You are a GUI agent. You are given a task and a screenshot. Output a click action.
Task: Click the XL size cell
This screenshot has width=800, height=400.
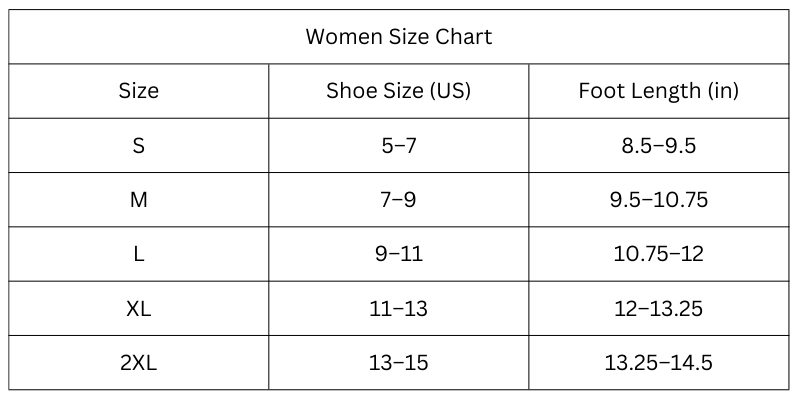tap(139, 309)
